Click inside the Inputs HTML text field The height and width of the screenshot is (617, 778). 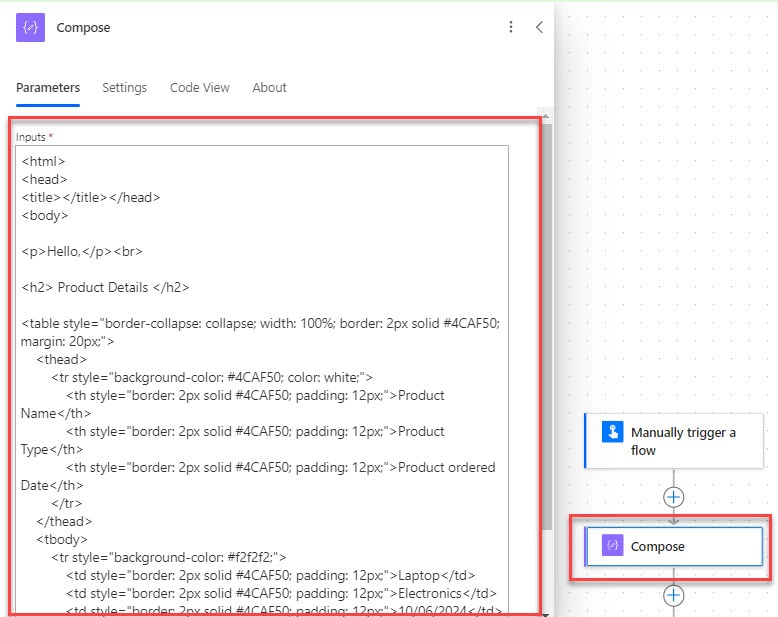(x=262, y=379)
